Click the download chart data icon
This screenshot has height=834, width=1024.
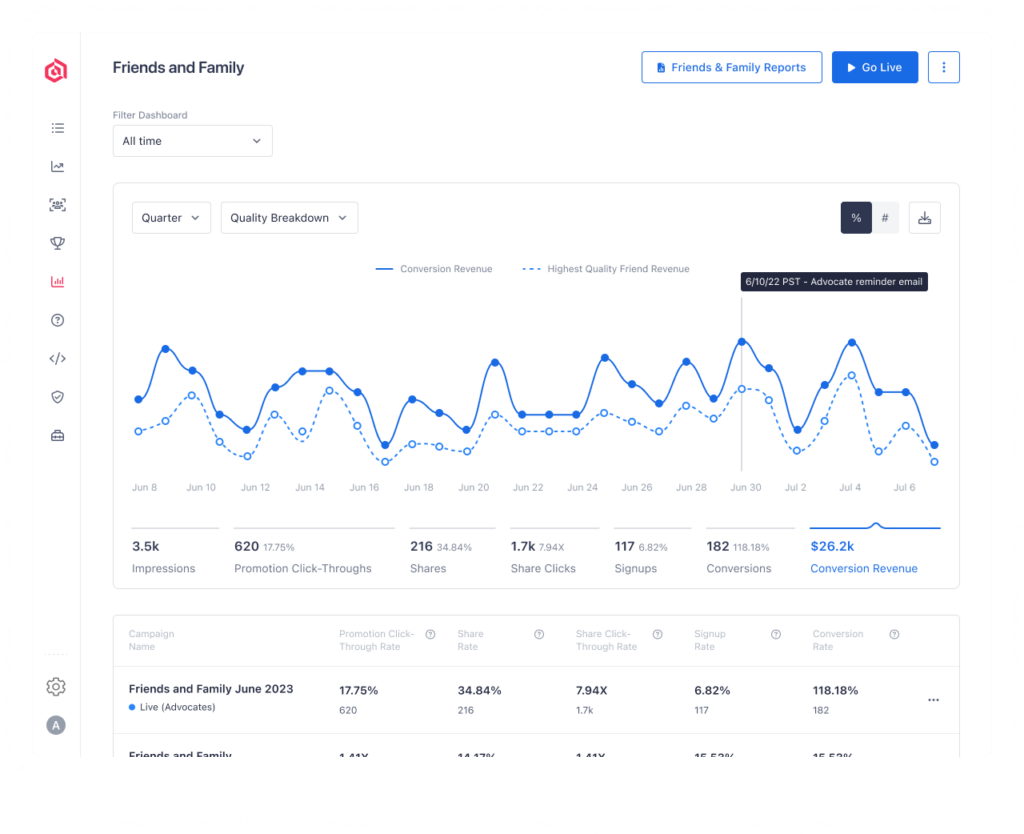924,217
